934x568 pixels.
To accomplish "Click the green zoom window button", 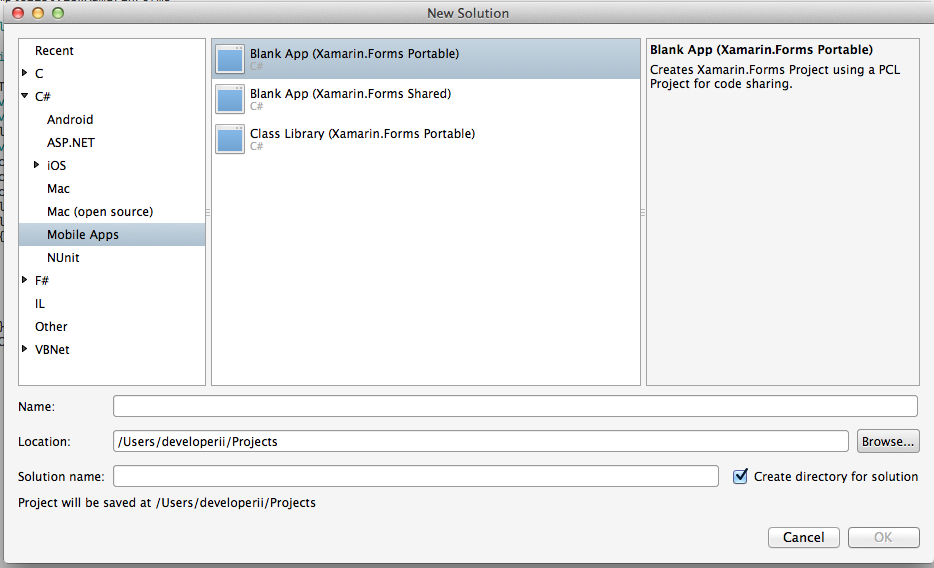I will [x=58, y=13].
